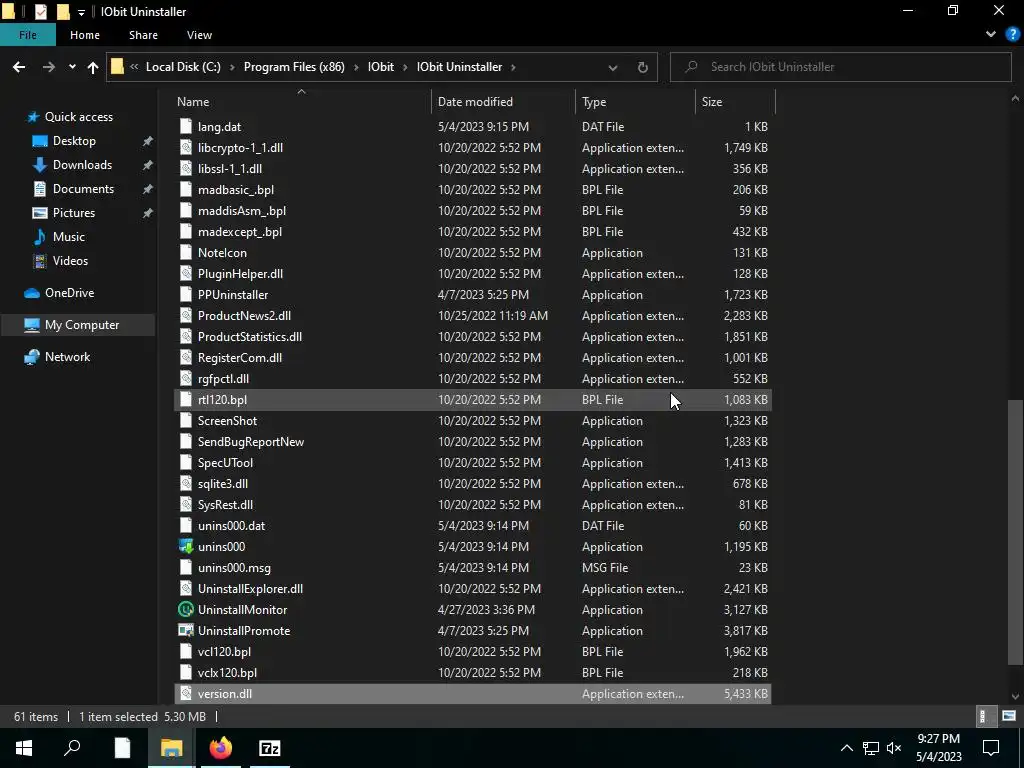
Task: Click the lang.dat file icon
Action: coord(186,127)
